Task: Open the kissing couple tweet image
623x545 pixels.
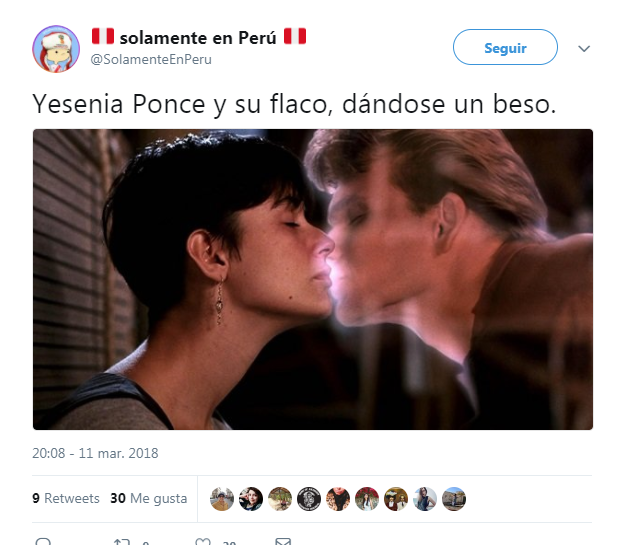Action: pyautogui.click(x=313, y=279)
